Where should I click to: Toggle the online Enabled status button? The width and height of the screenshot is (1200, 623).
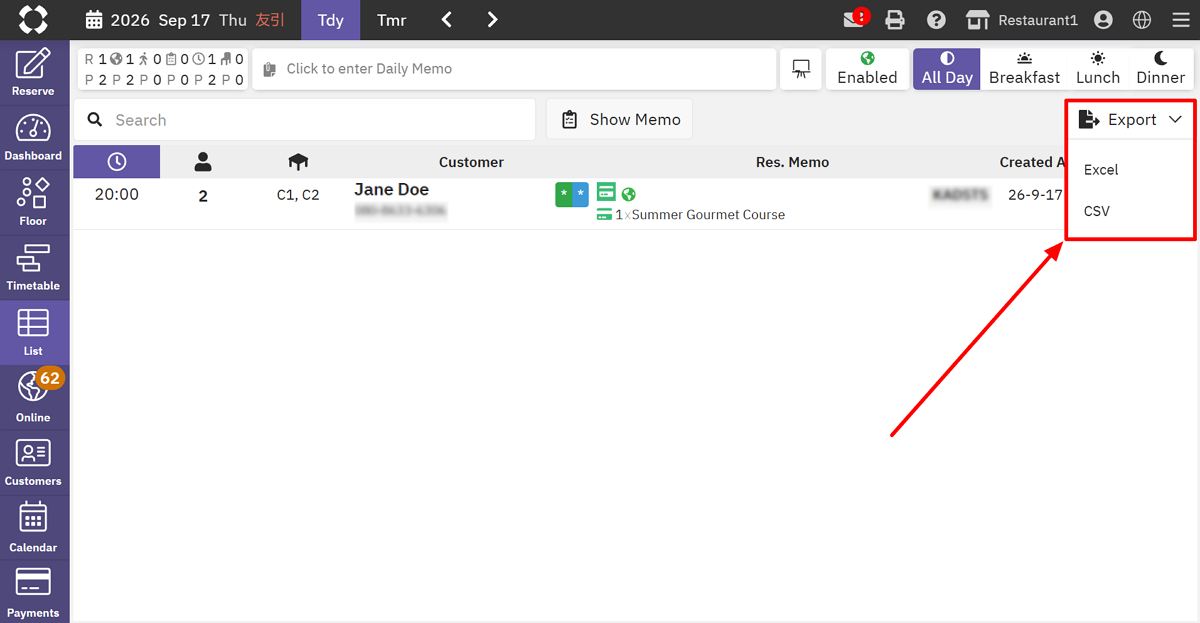(867, 69)
